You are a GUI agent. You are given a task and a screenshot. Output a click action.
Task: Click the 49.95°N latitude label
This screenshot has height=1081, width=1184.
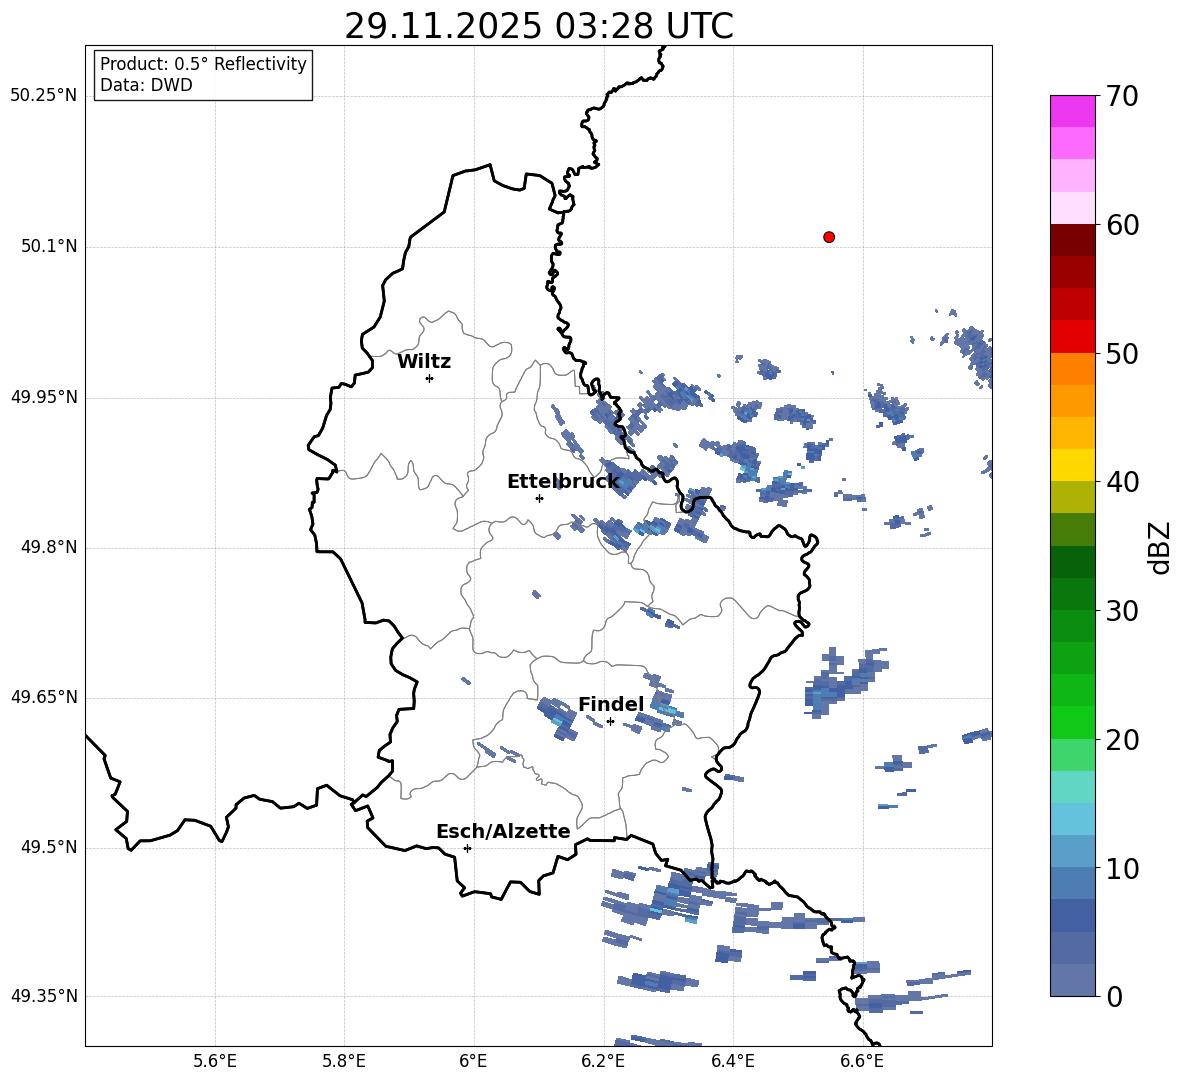(x=44, y=397)
